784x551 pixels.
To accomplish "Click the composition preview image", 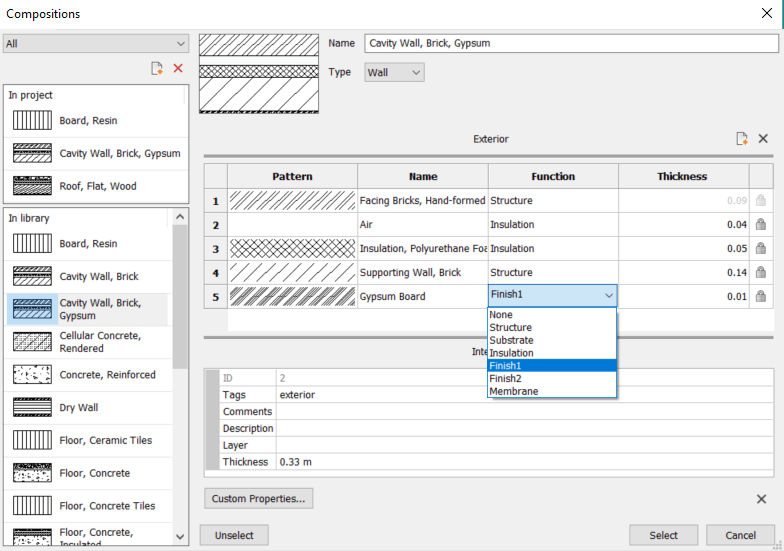I will point(259,74).
